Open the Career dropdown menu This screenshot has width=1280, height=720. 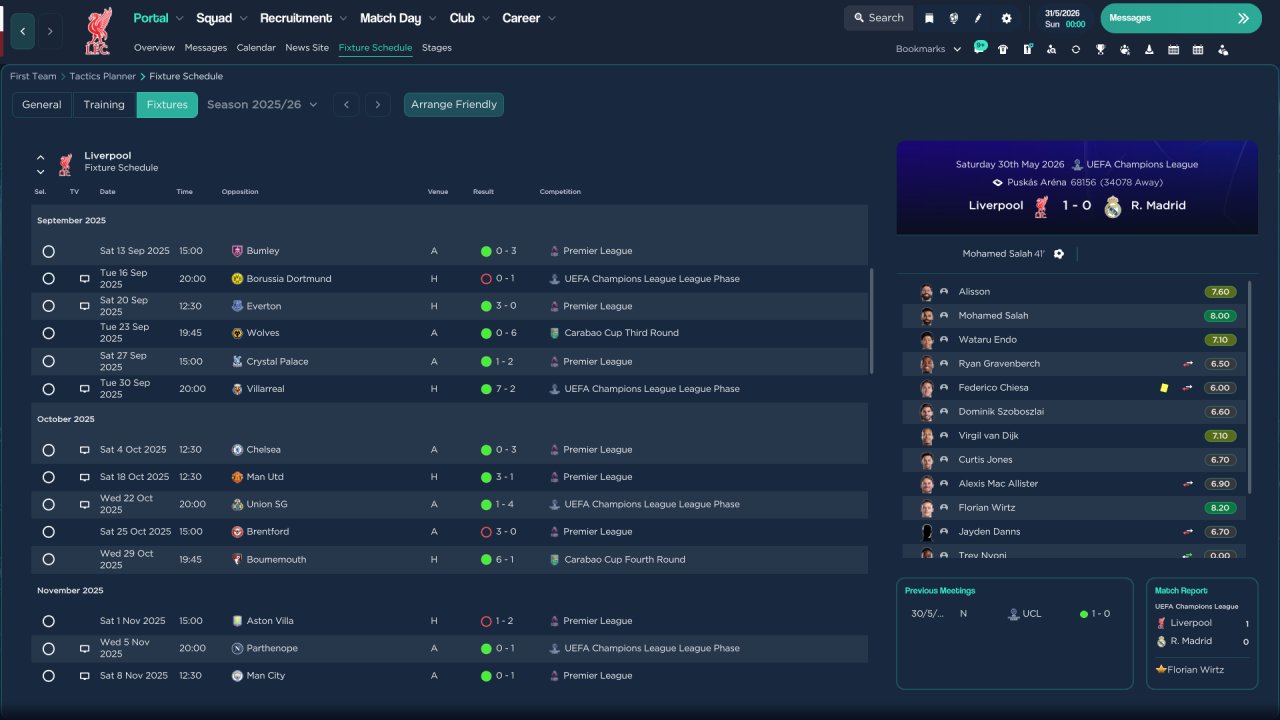[529, 18]
